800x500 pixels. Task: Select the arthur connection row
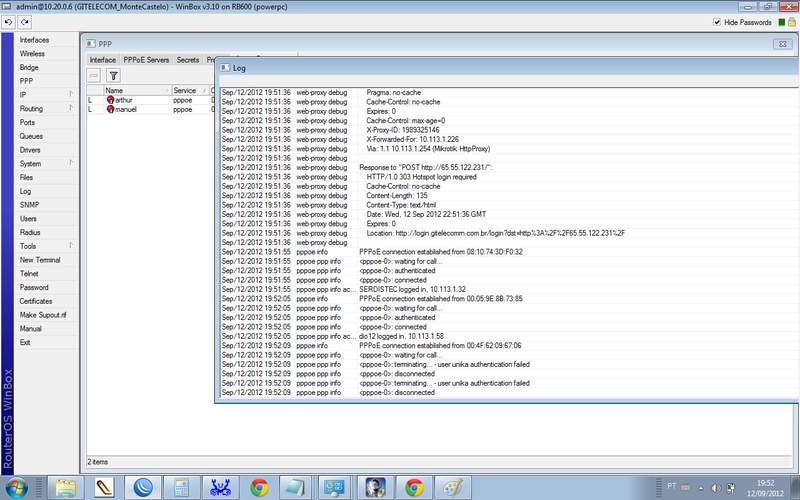(x=151, y=100)
